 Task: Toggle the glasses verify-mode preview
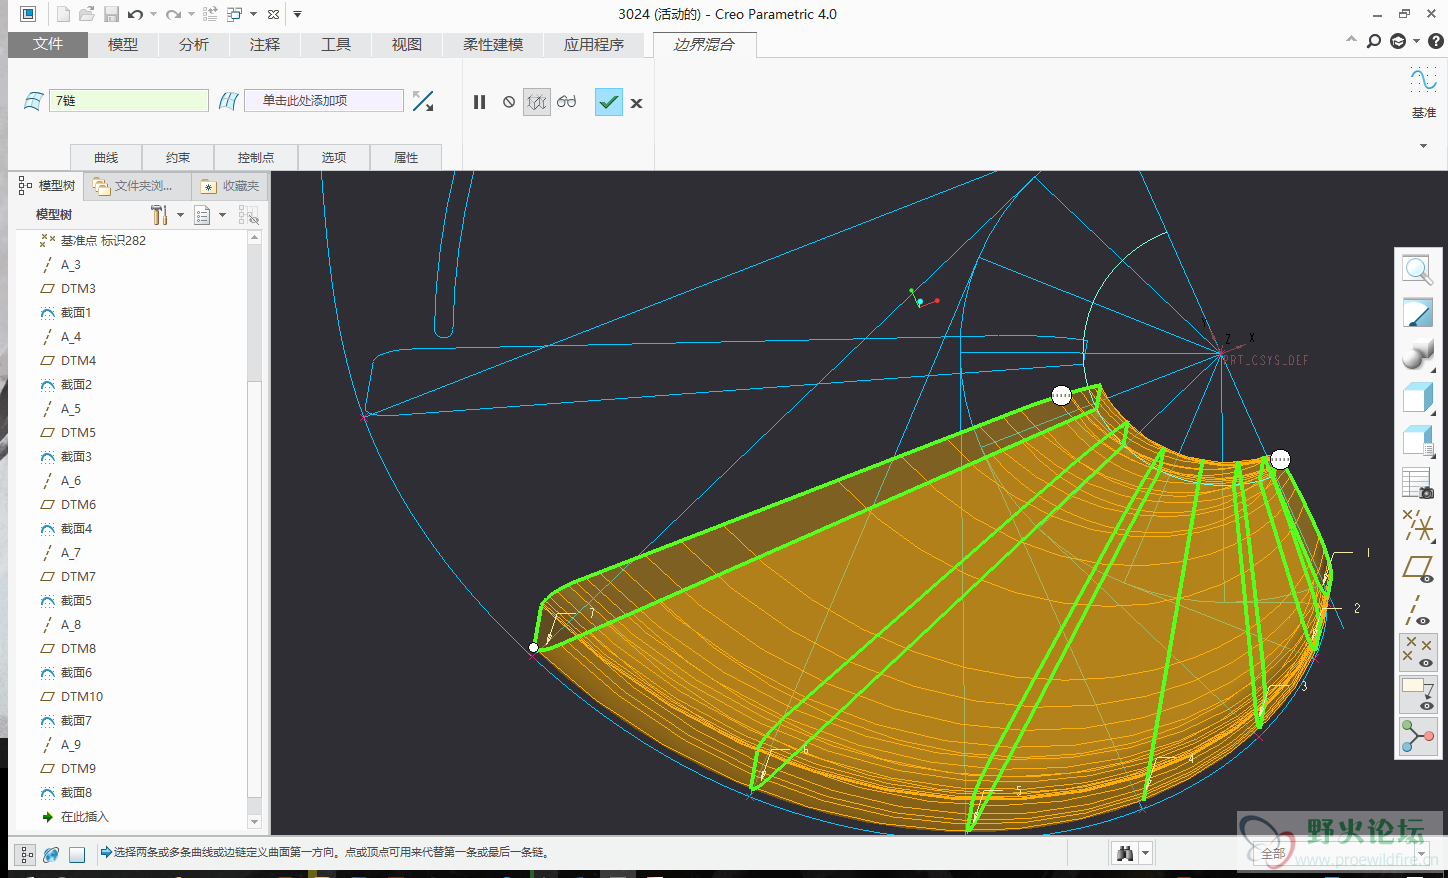coord(567,102)
